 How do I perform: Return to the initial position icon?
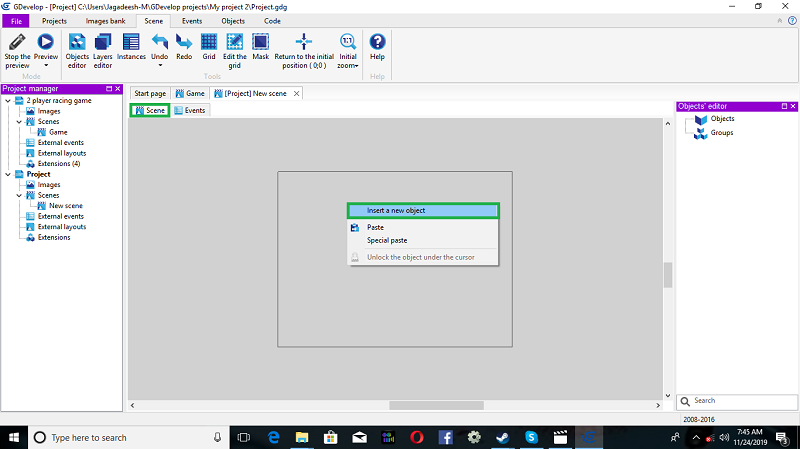click(x=305, y=42)
